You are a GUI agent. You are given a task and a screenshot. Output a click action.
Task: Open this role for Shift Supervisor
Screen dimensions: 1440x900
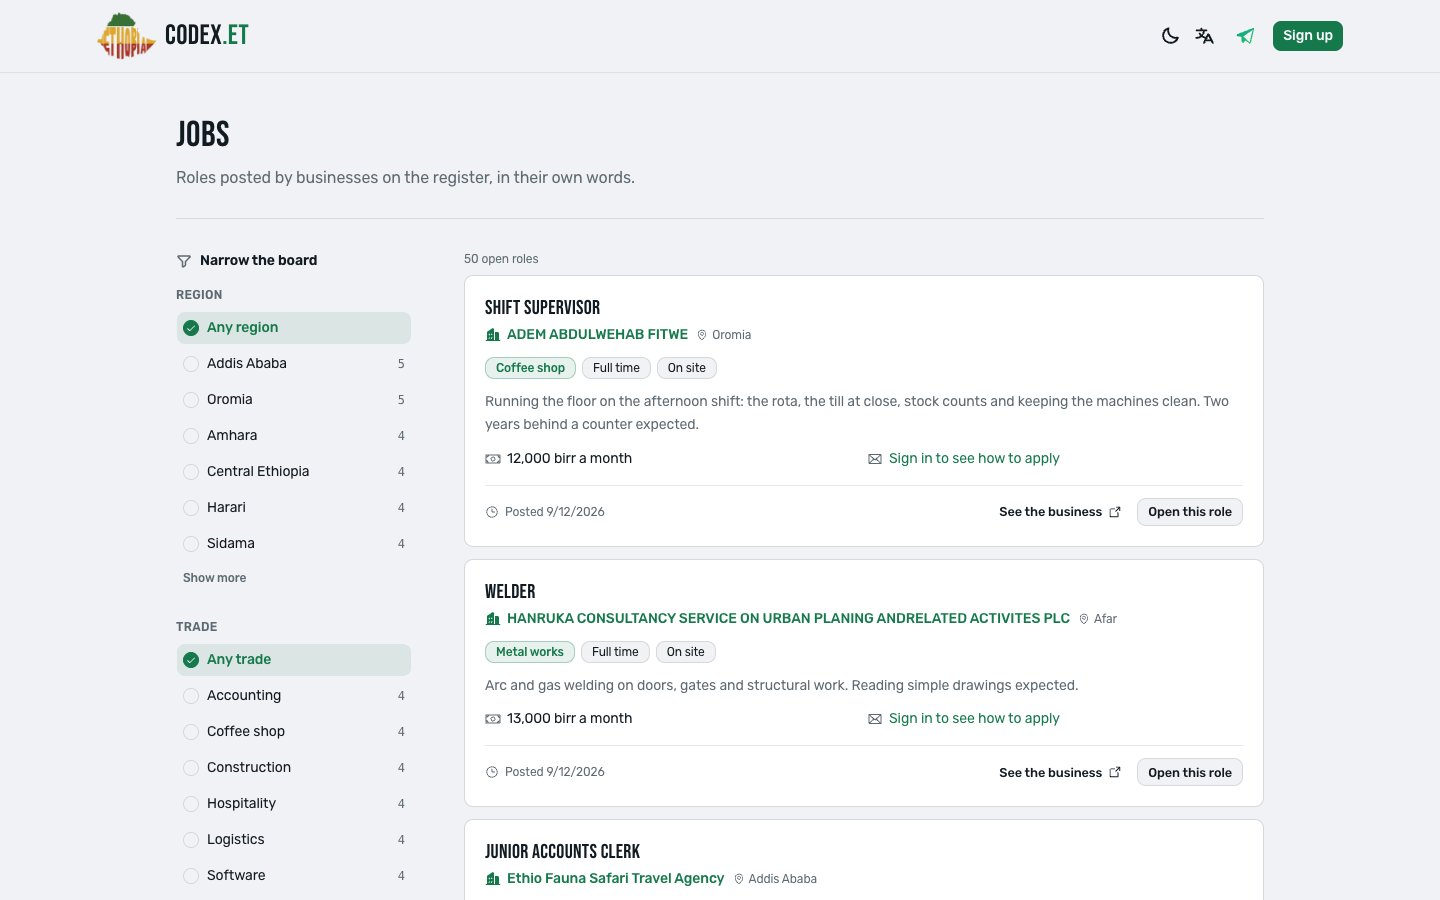pos(1190,512)
